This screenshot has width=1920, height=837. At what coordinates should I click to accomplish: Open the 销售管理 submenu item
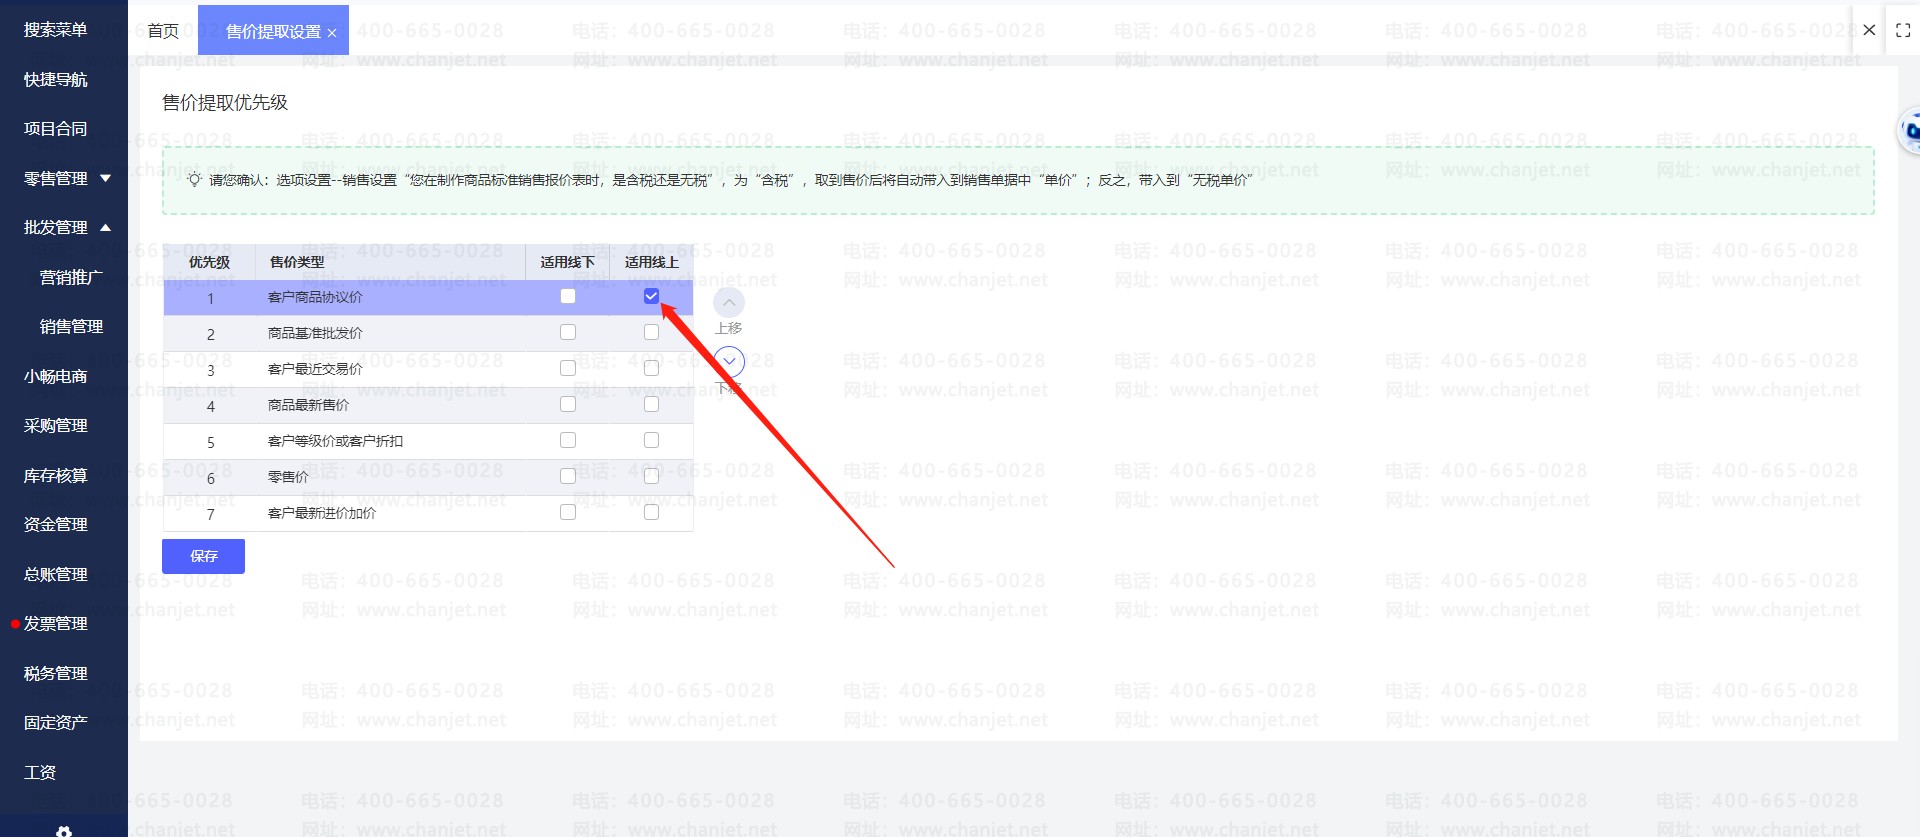click(x=72, y=327)
